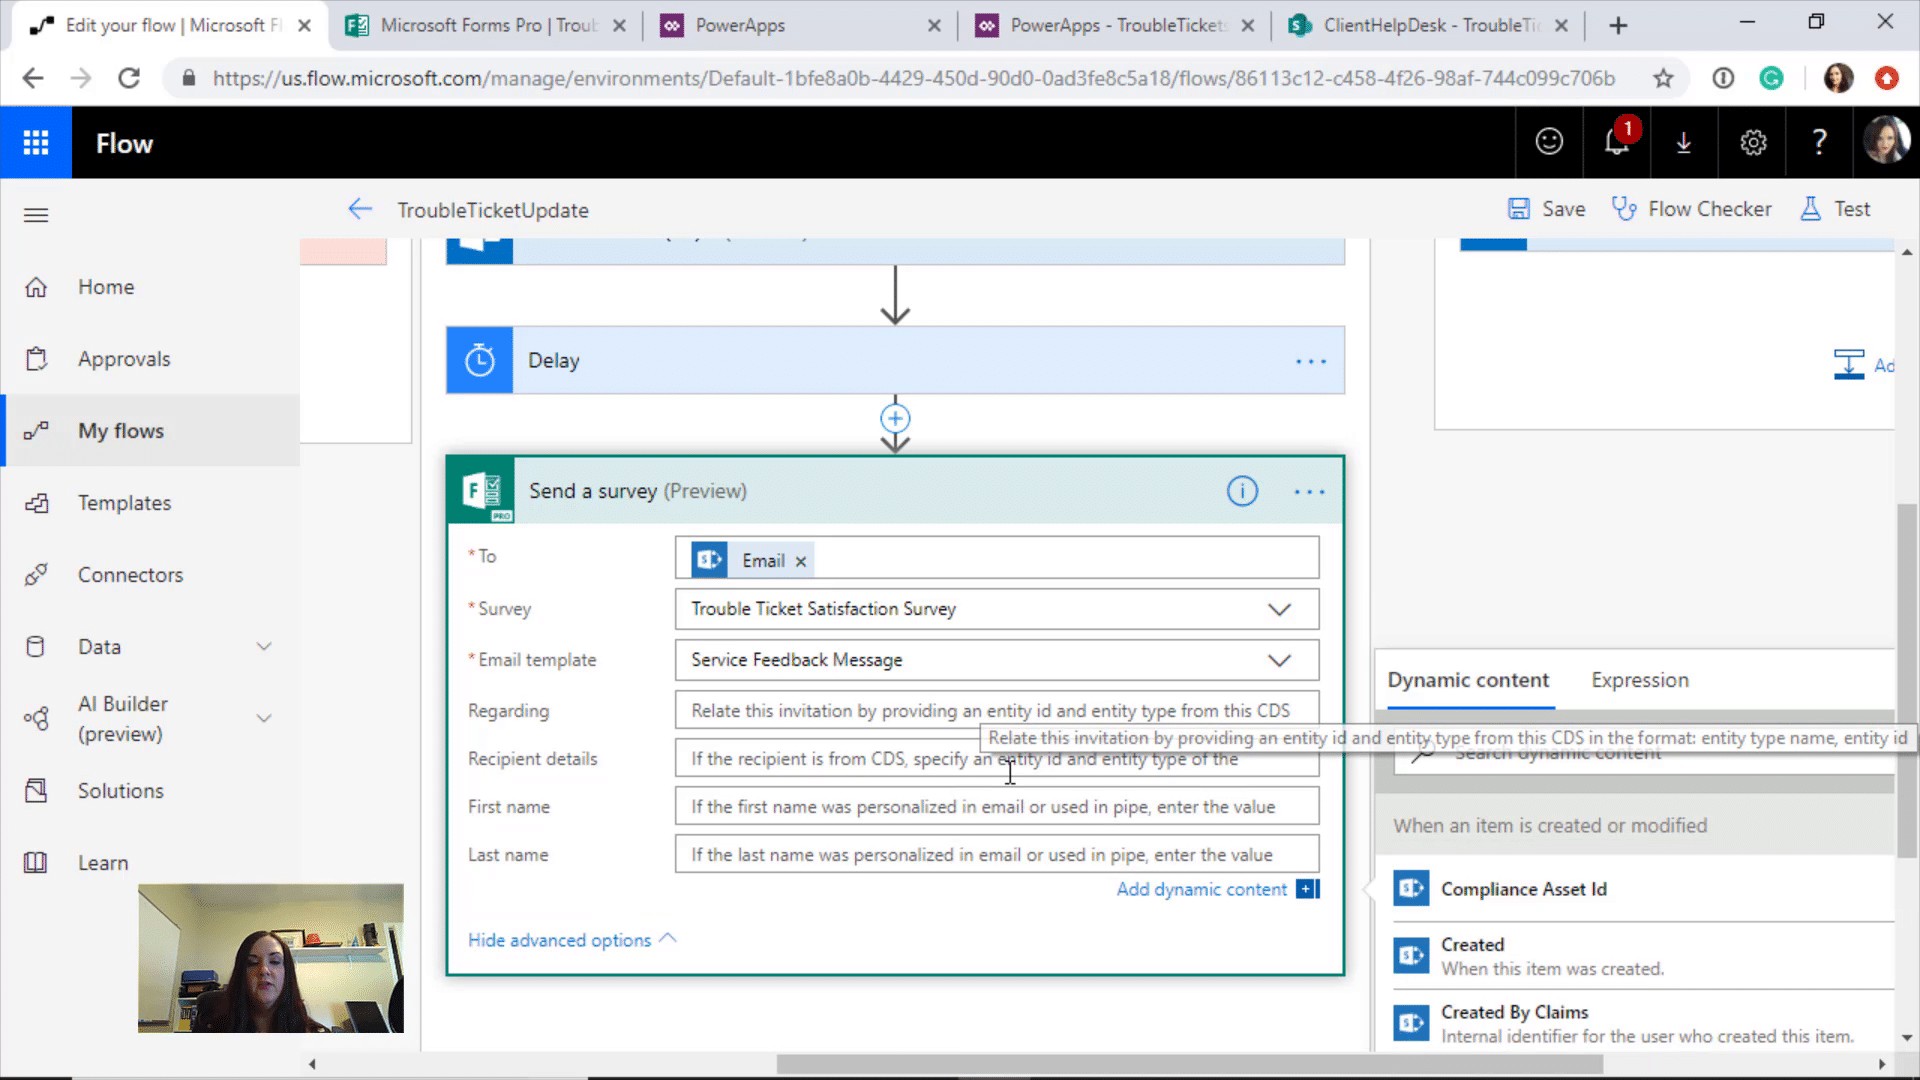Toggle the left navigation hamburger menu

tap(36, 215)
